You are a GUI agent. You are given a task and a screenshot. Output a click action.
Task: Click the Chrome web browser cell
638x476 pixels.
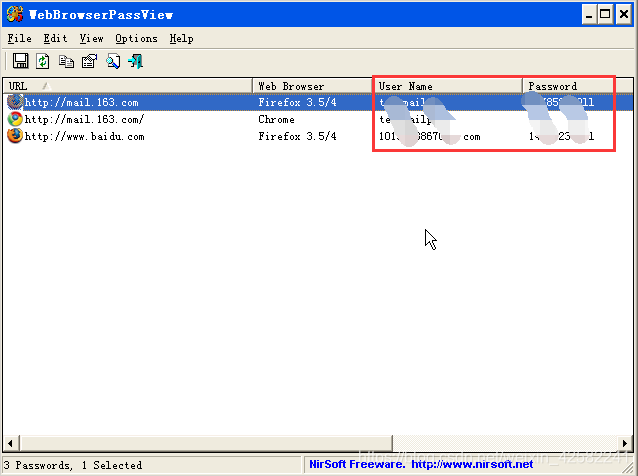coord(276,119)
